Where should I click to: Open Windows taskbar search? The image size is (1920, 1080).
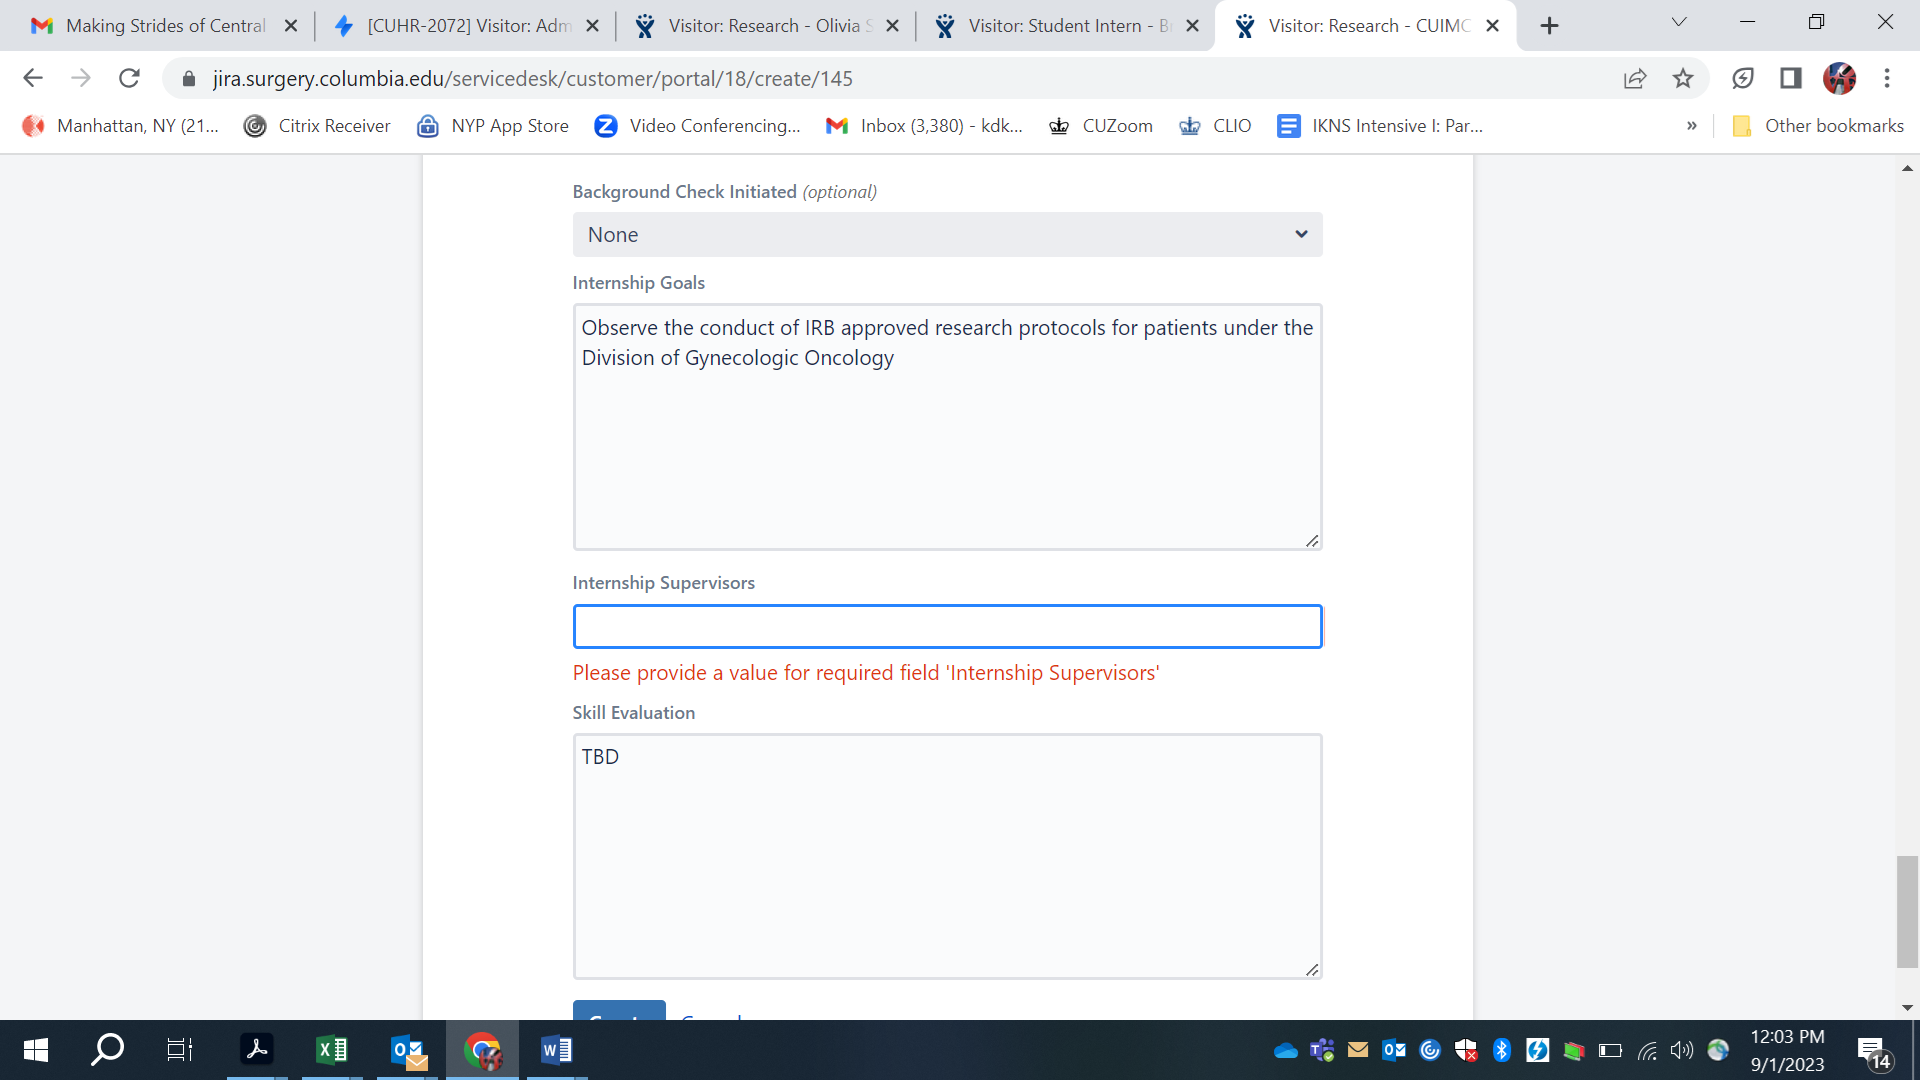click(107, 1050)
